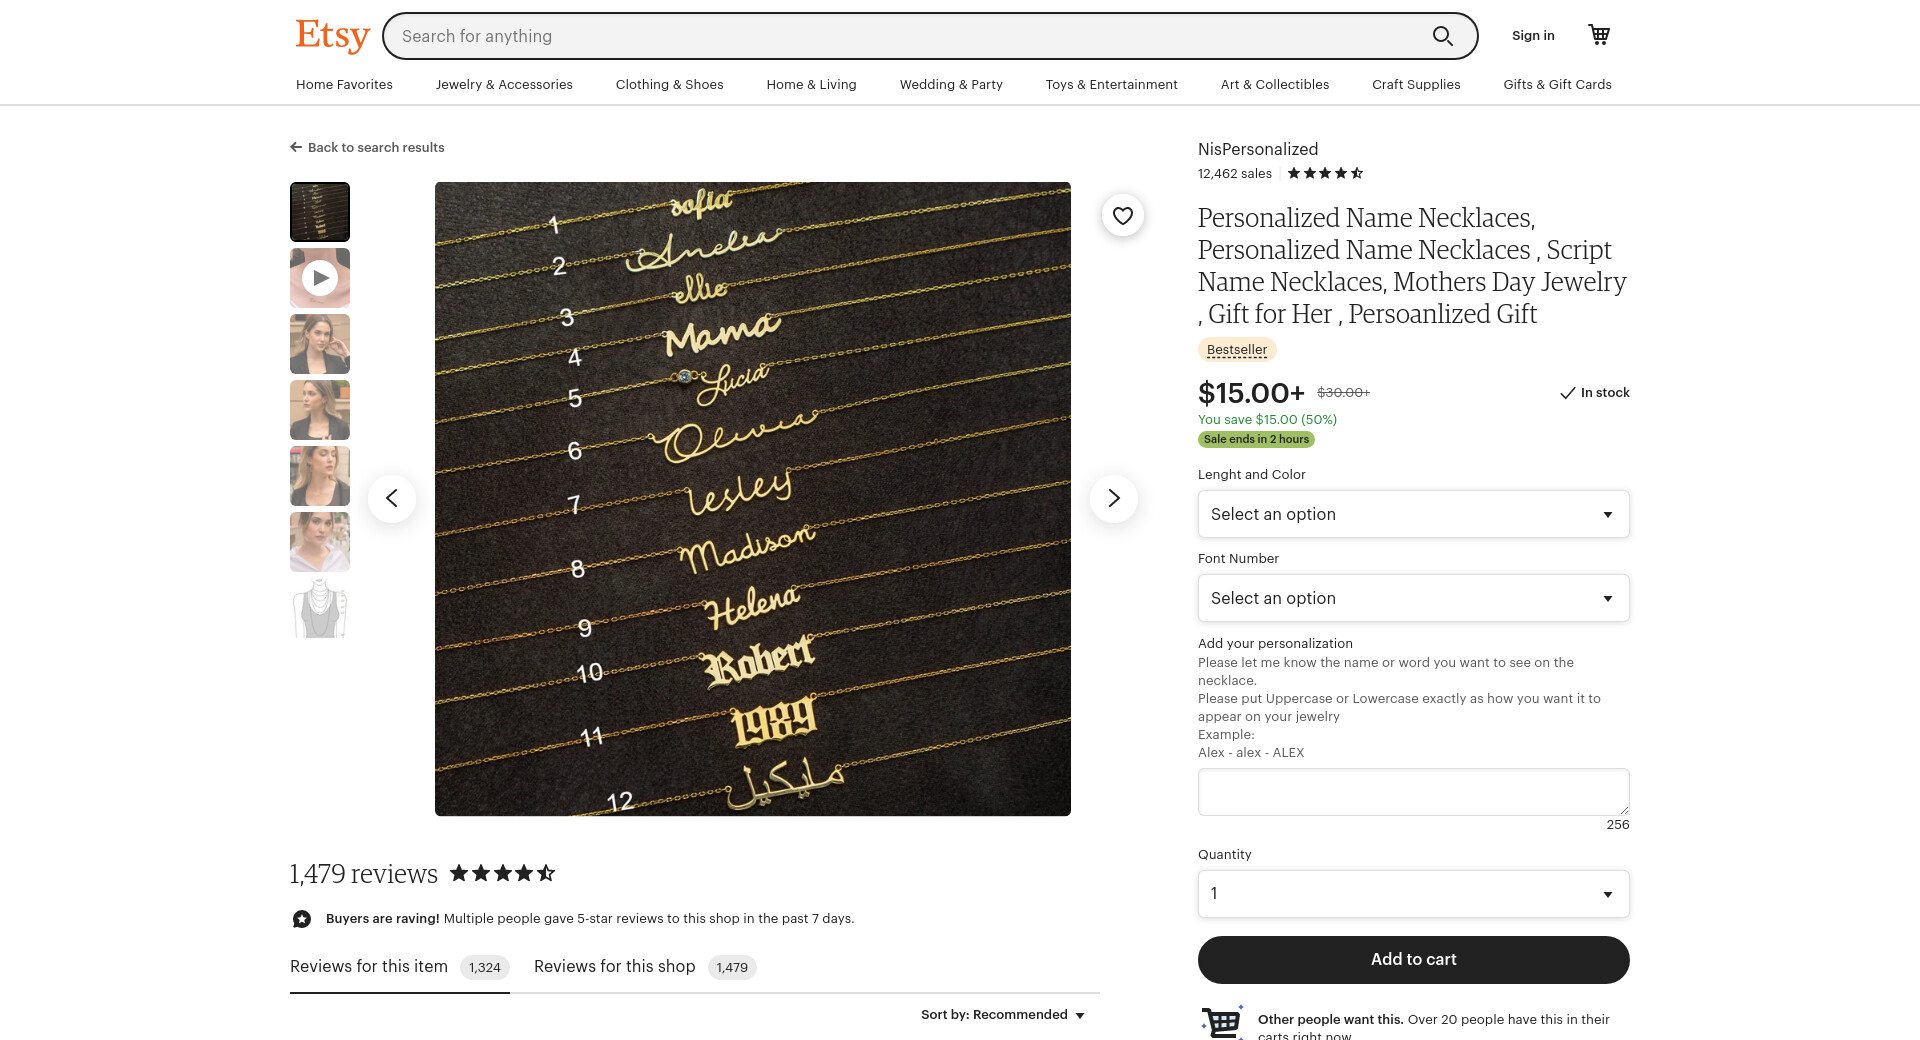Open the shopping cart icon

click(1599, 35)
